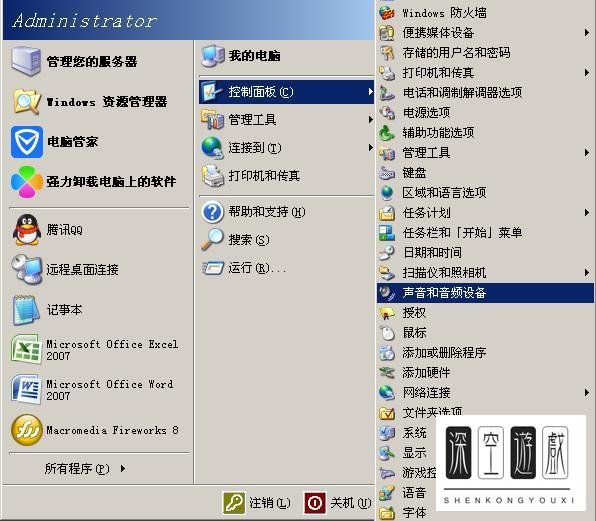Open 电脑管家 shield icon
Image resolution: width=596 pixels, height=521 pixels.
tap(27, 142)
